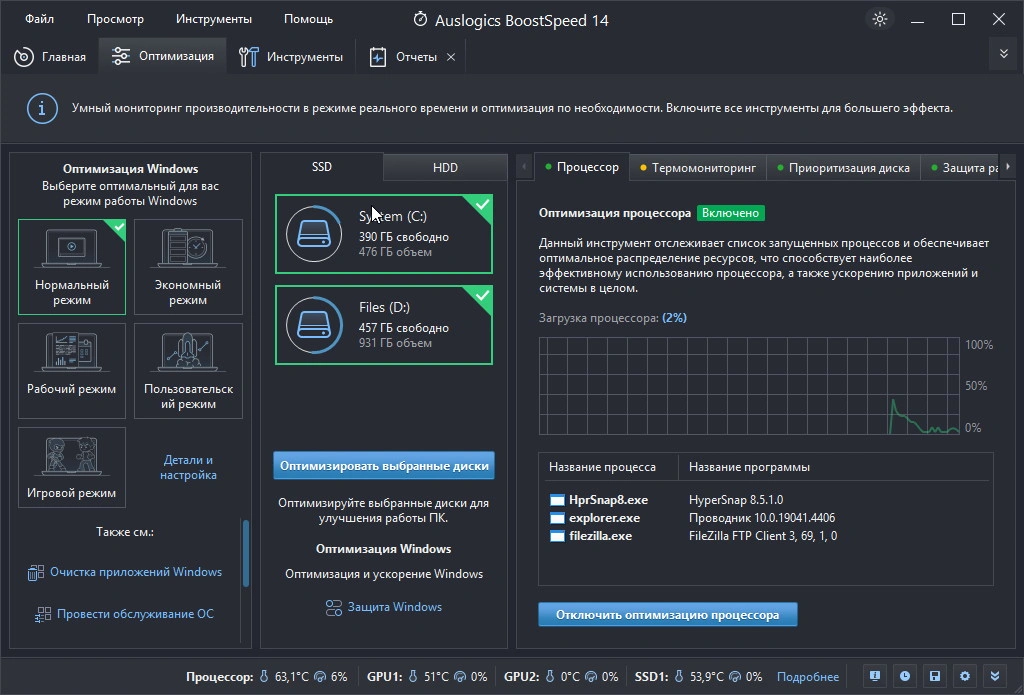Click the filezilla.exe process icon
Viewport: 1024px width, 695px height.
557,536
